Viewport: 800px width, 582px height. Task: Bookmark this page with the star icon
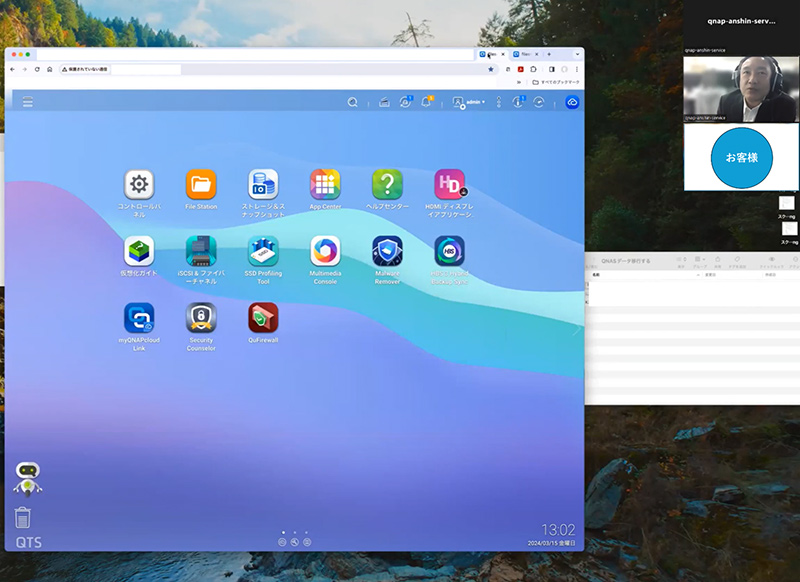pos(491,69)
